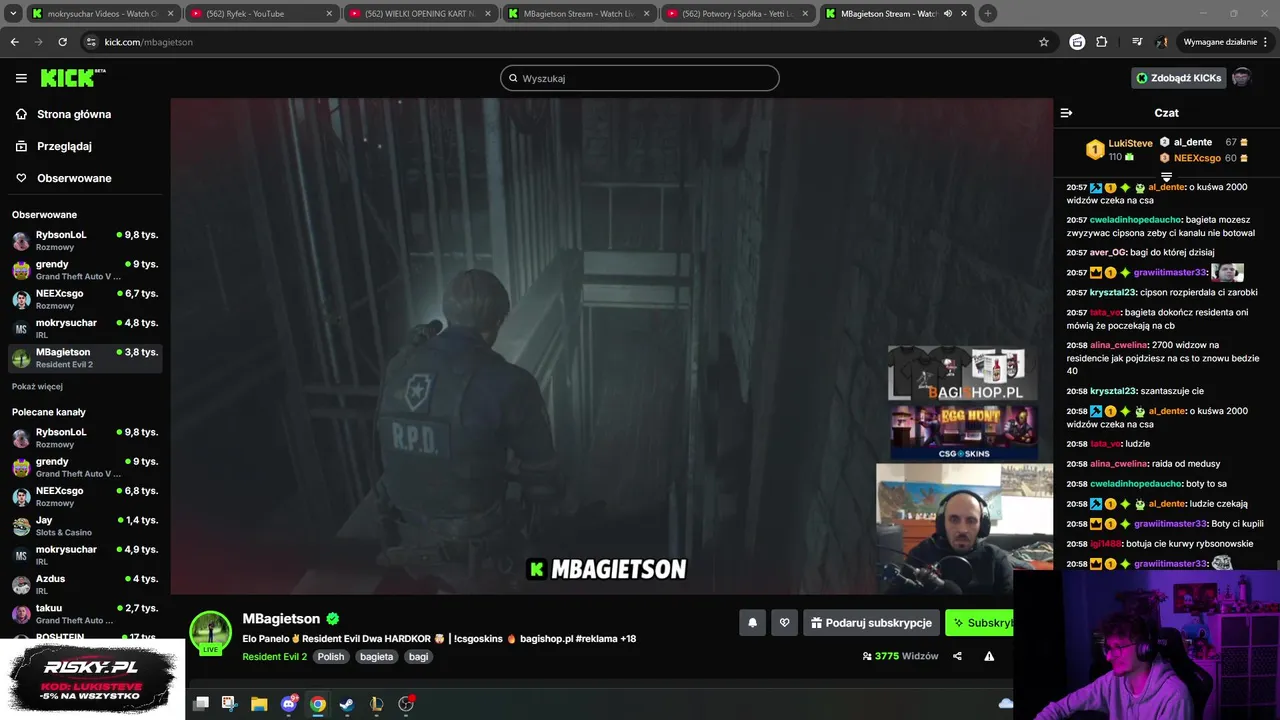Open Task View from the taskbar

tap(201, 704)
